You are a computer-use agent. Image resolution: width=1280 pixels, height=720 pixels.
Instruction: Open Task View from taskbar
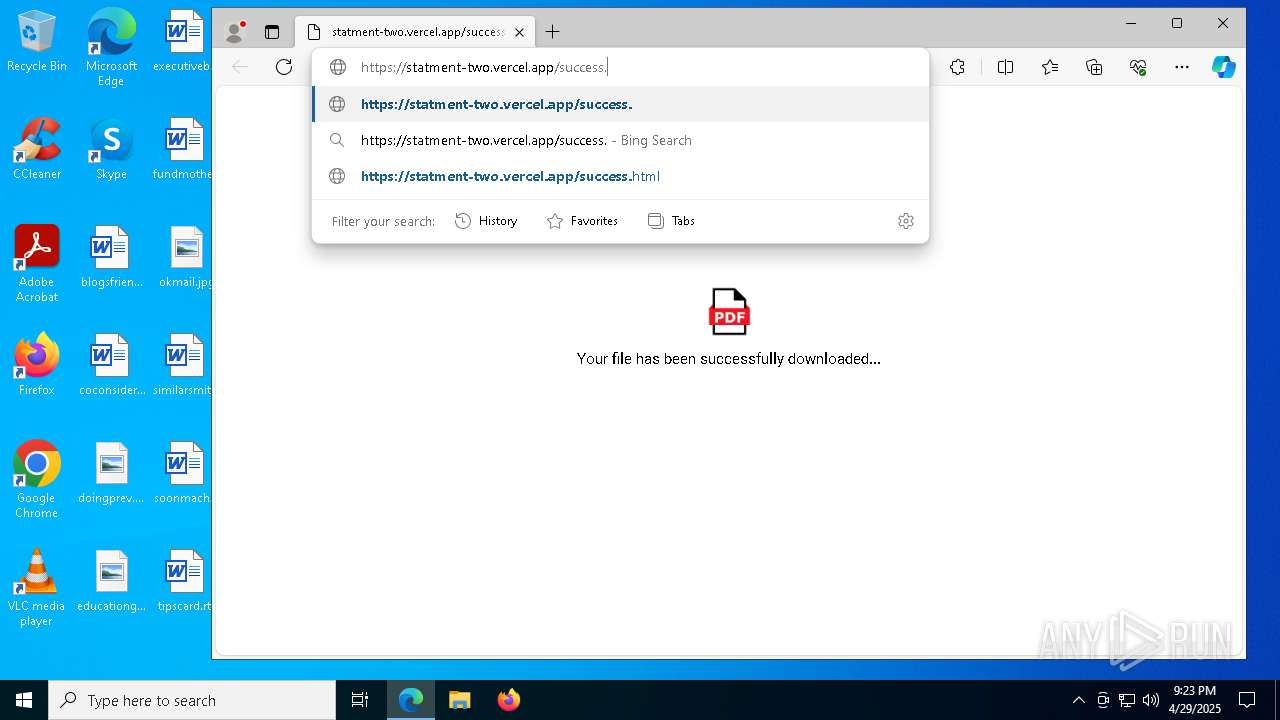[360, 700]
